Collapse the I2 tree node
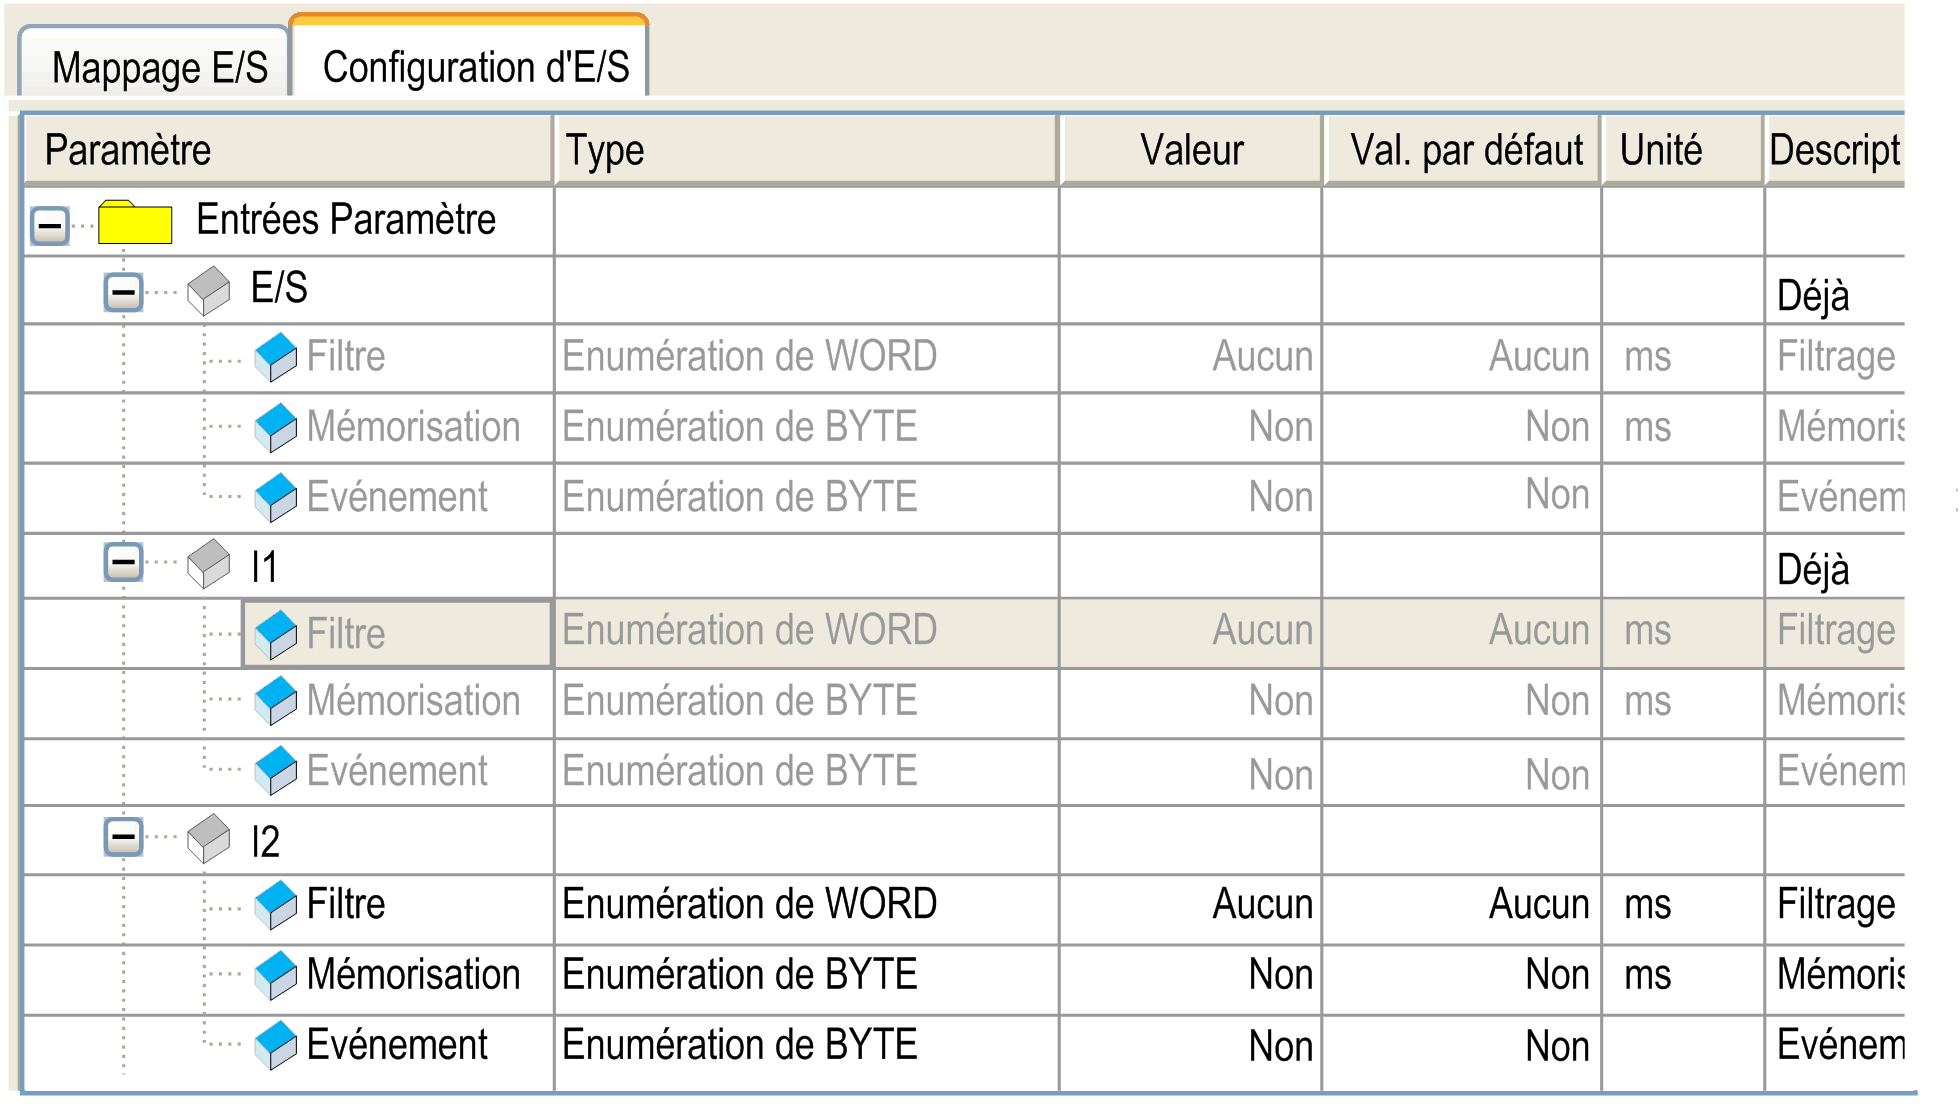This screenshot has width=1959, height=1111. pyautogui.click(x=124, y=836)
